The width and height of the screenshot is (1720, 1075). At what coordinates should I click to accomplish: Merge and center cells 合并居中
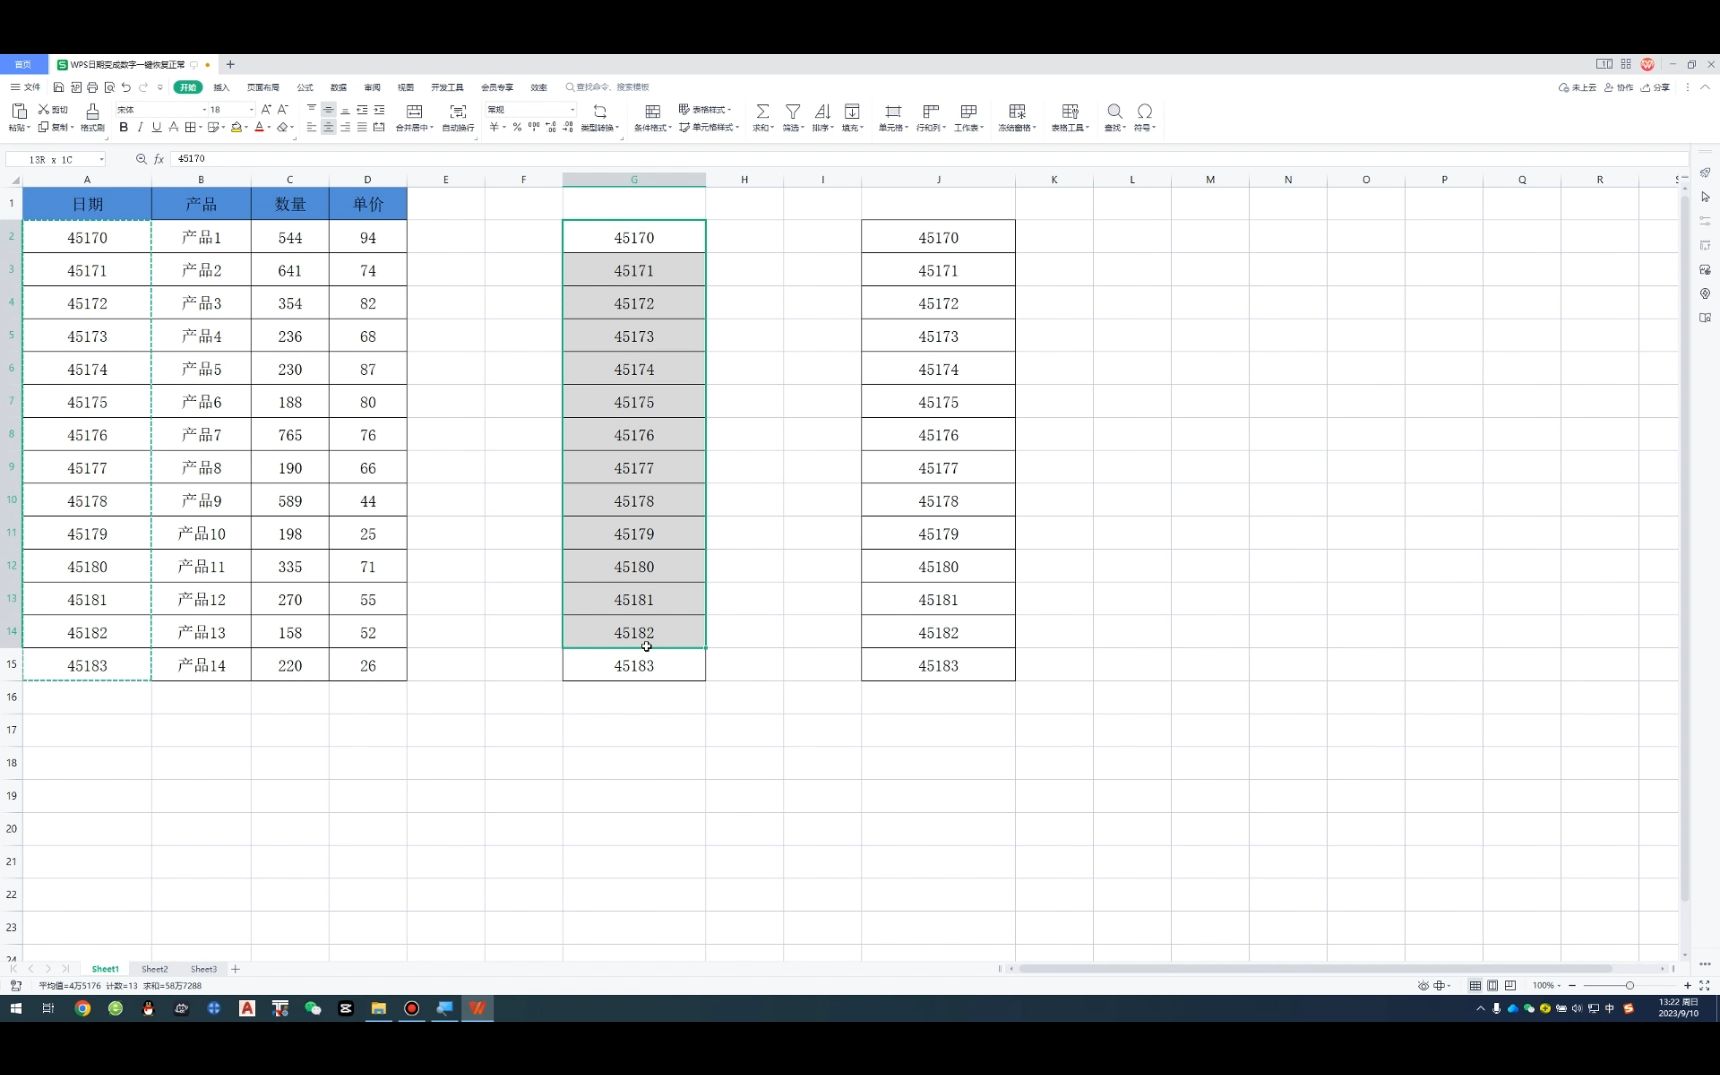pyautogui.click(x=414, y=117)
